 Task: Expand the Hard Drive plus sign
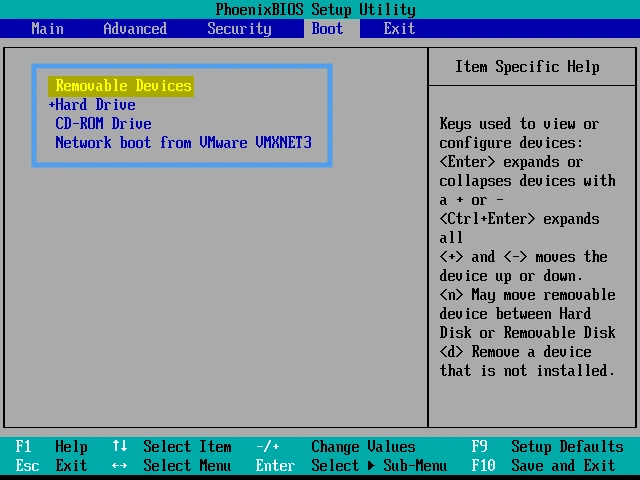click(x=51, y=105)
